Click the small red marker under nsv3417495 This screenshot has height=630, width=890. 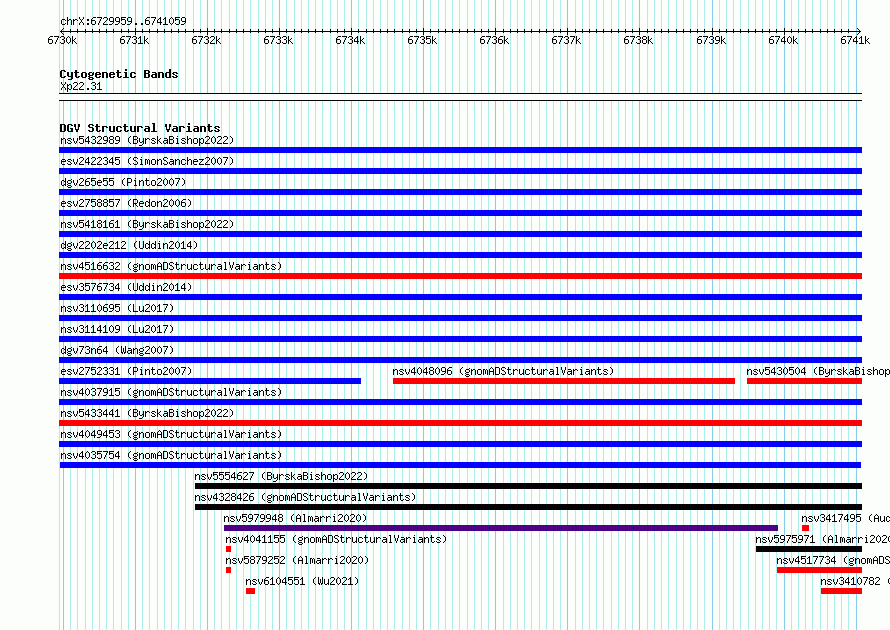(805, 528)
